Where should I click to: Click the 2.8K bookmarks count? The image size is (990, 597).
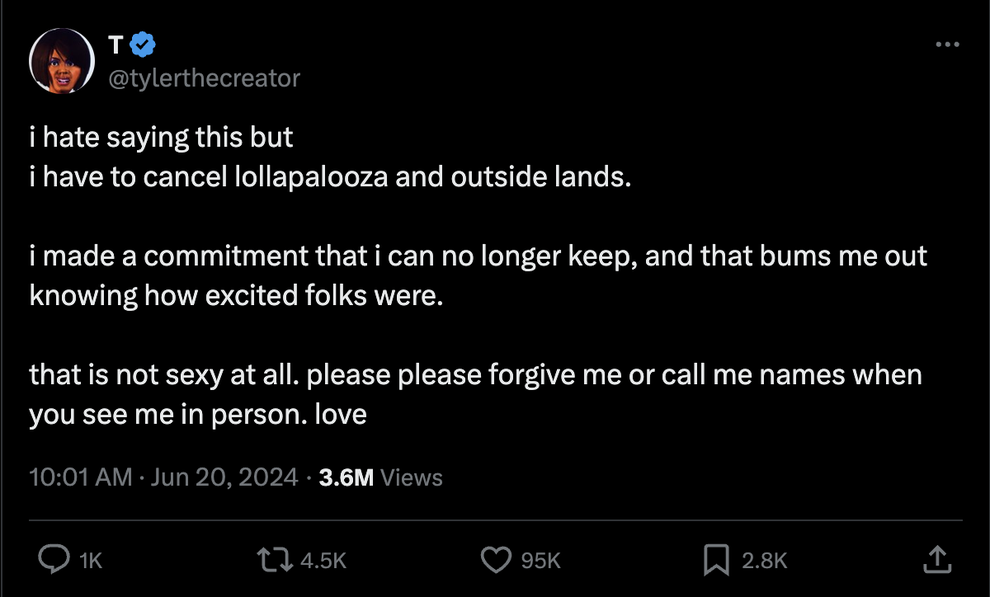tap(765, 561)
